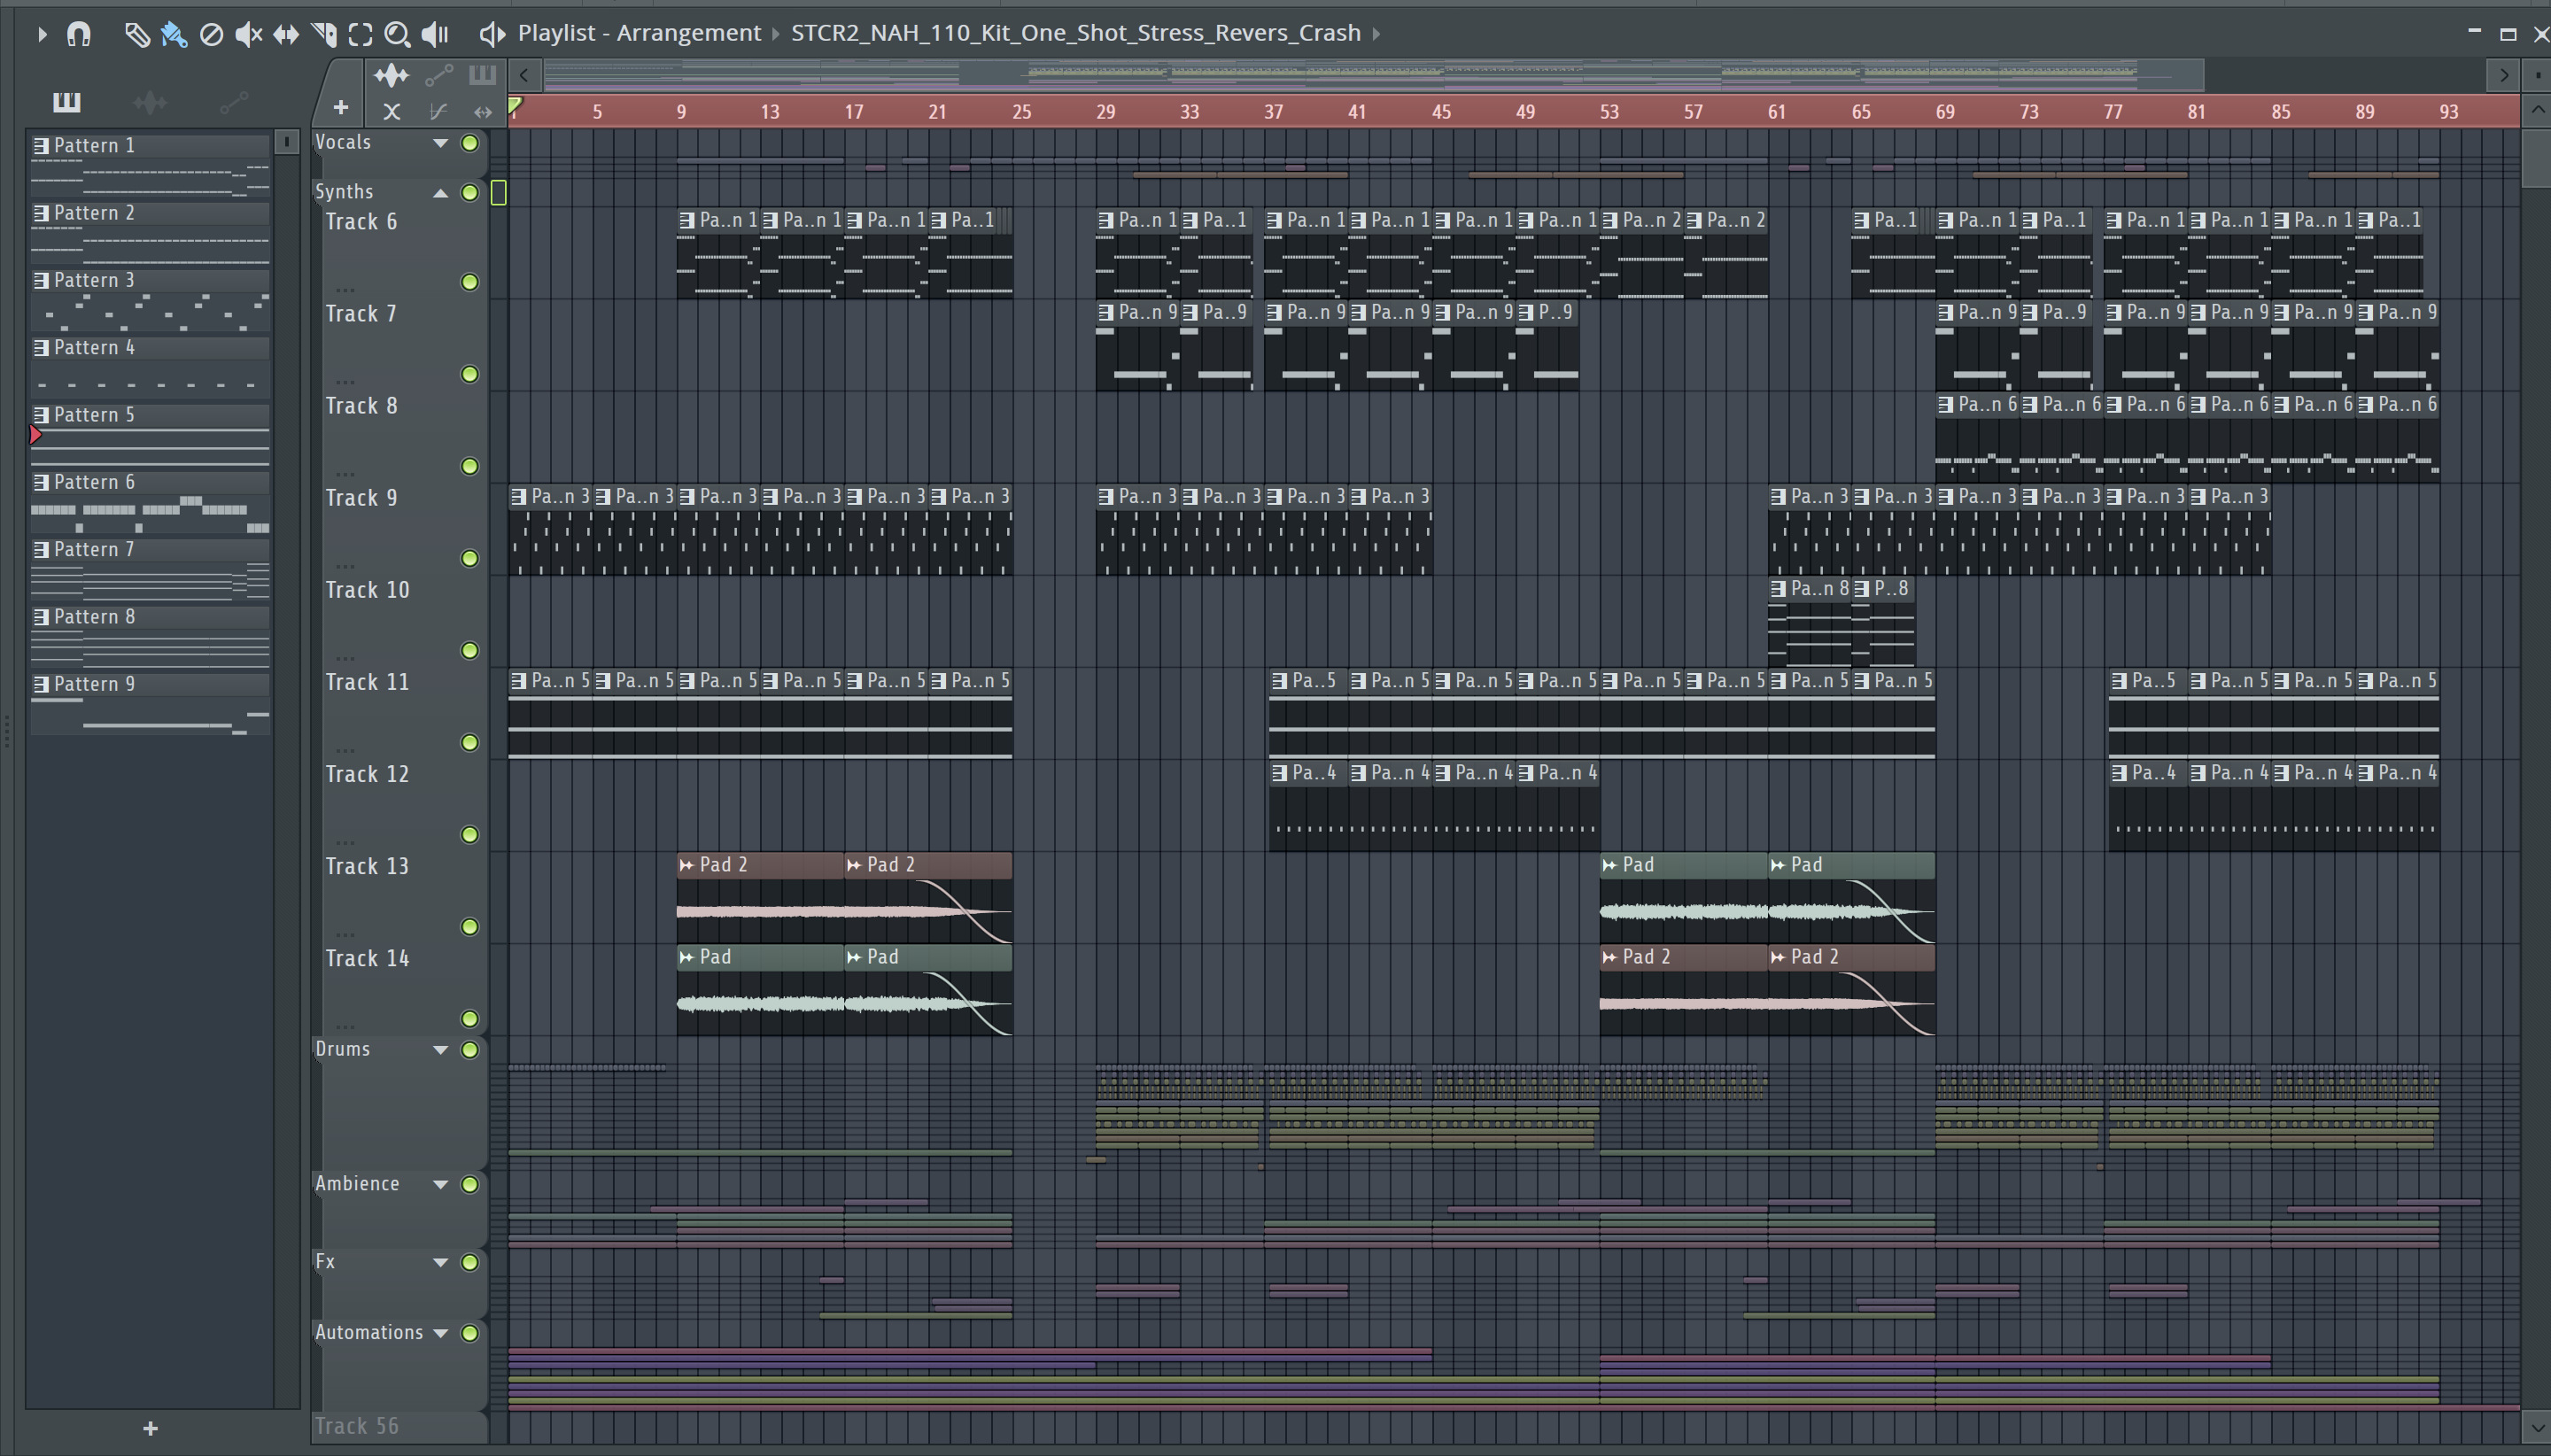Viewport: 2551px width, 1456px height.
Task: Select the Delete tool
Action: tap(211, 35)
